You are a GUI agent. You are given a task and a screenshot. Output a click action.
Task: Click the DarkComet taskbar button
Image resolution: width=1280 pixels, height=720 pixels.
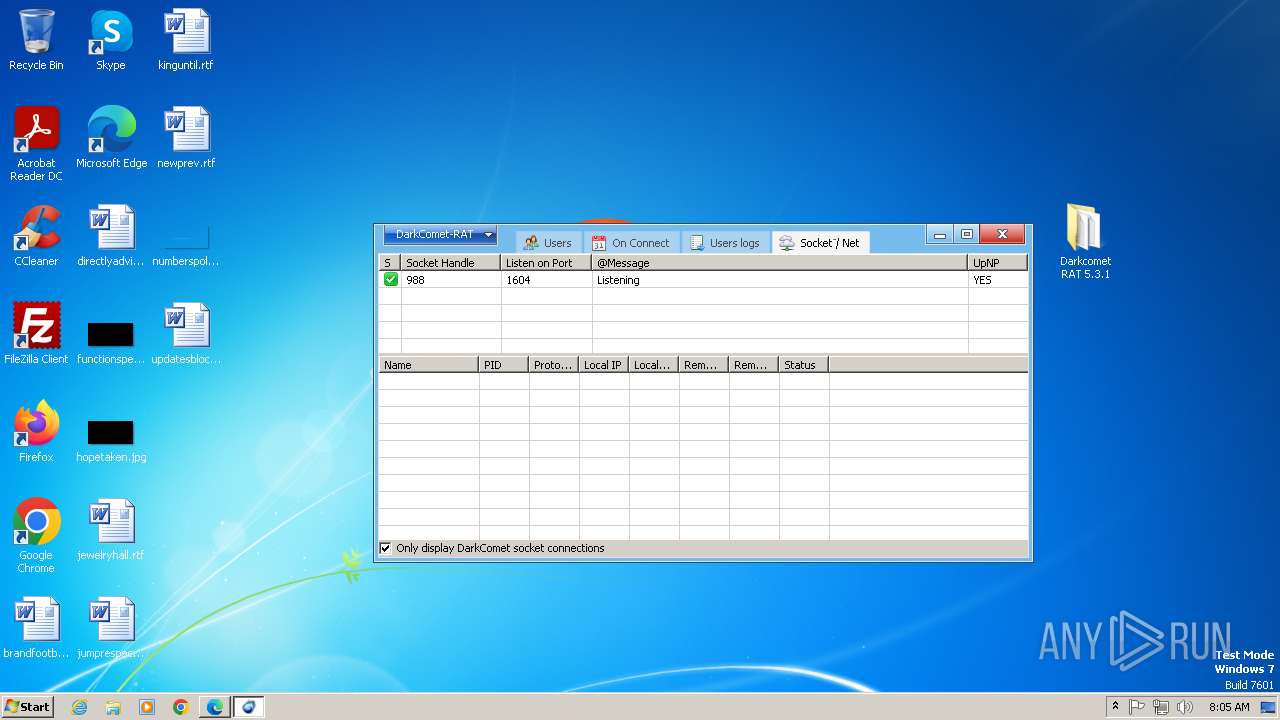tap(249, 707)
